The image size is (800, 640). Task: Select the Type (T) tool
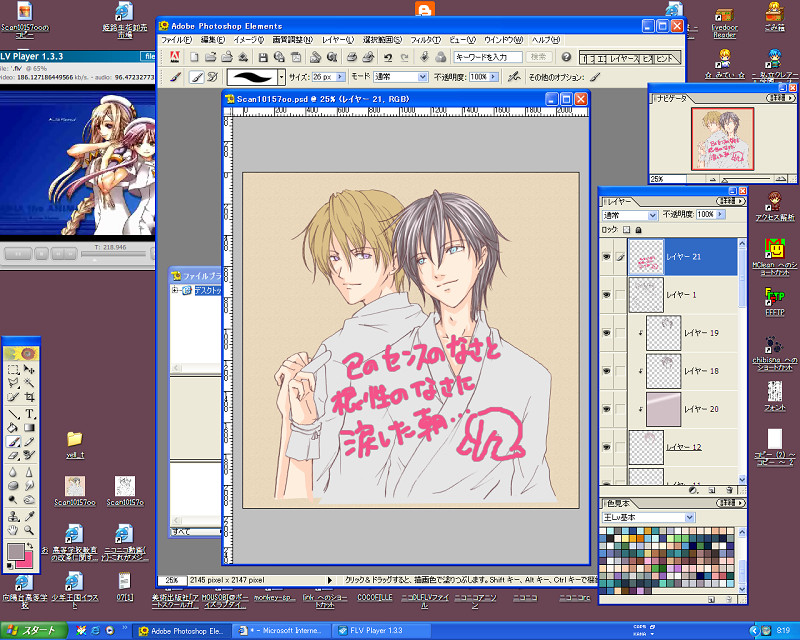(x=29, y=414)
